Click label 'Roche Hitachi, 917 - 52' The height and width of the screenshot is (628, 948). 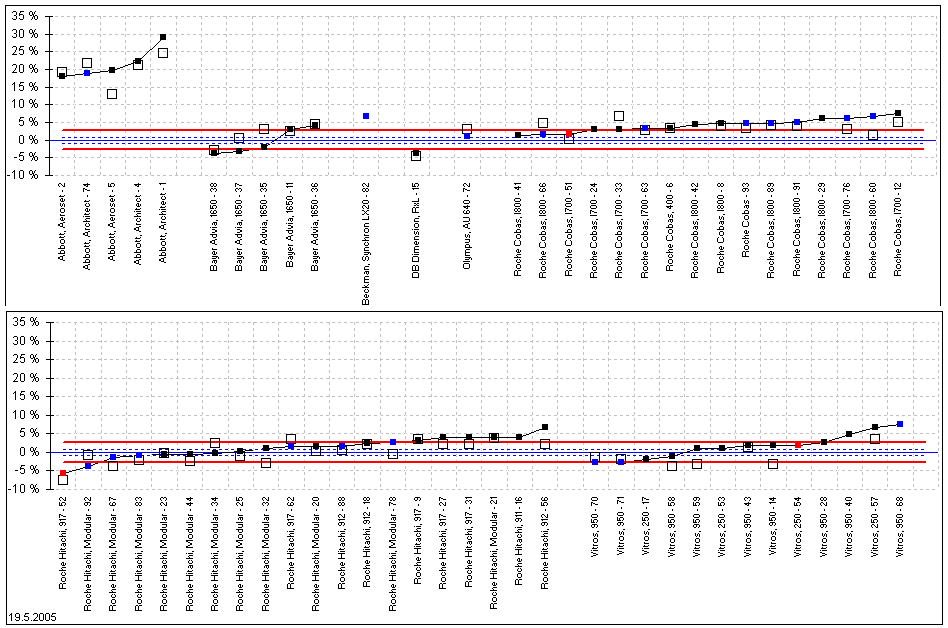click(62, 542)
